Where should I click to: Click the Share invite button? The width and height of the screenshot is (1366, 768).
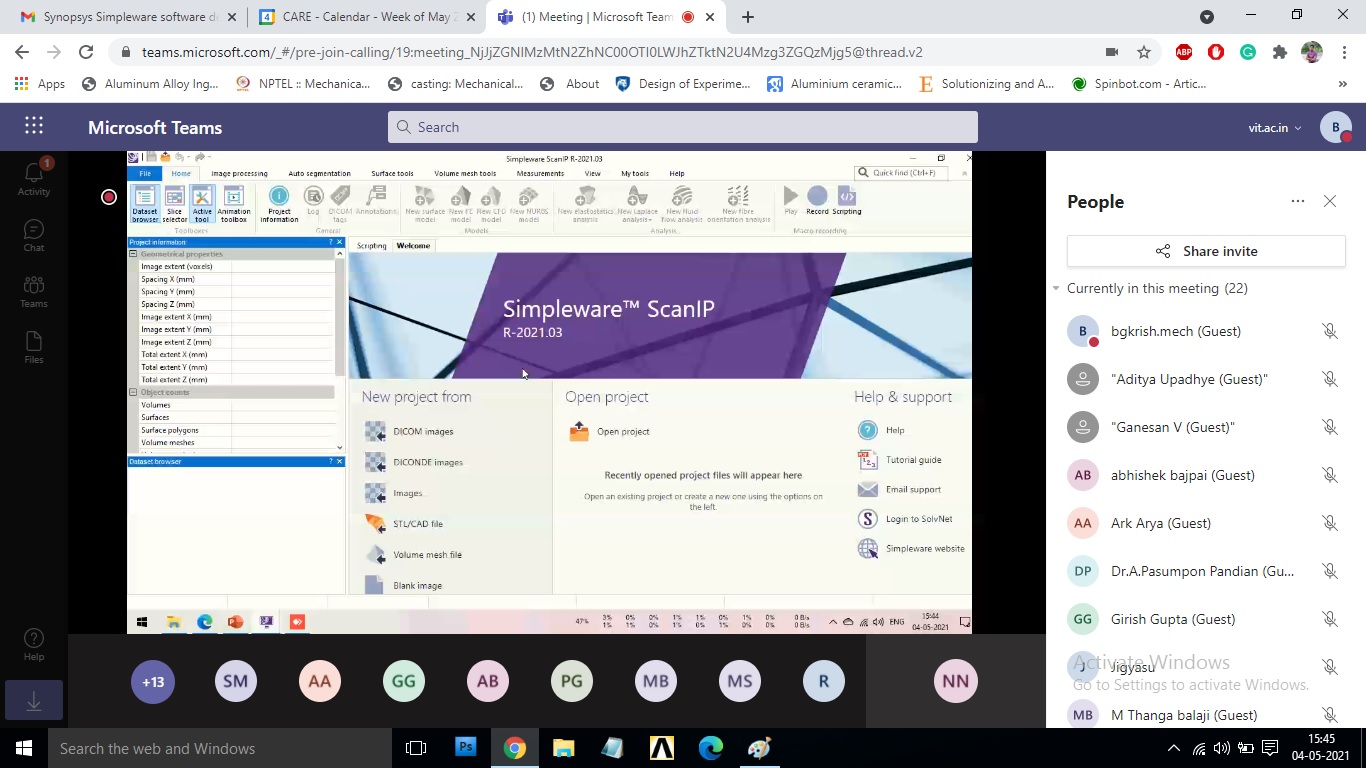coord(1206,251)
